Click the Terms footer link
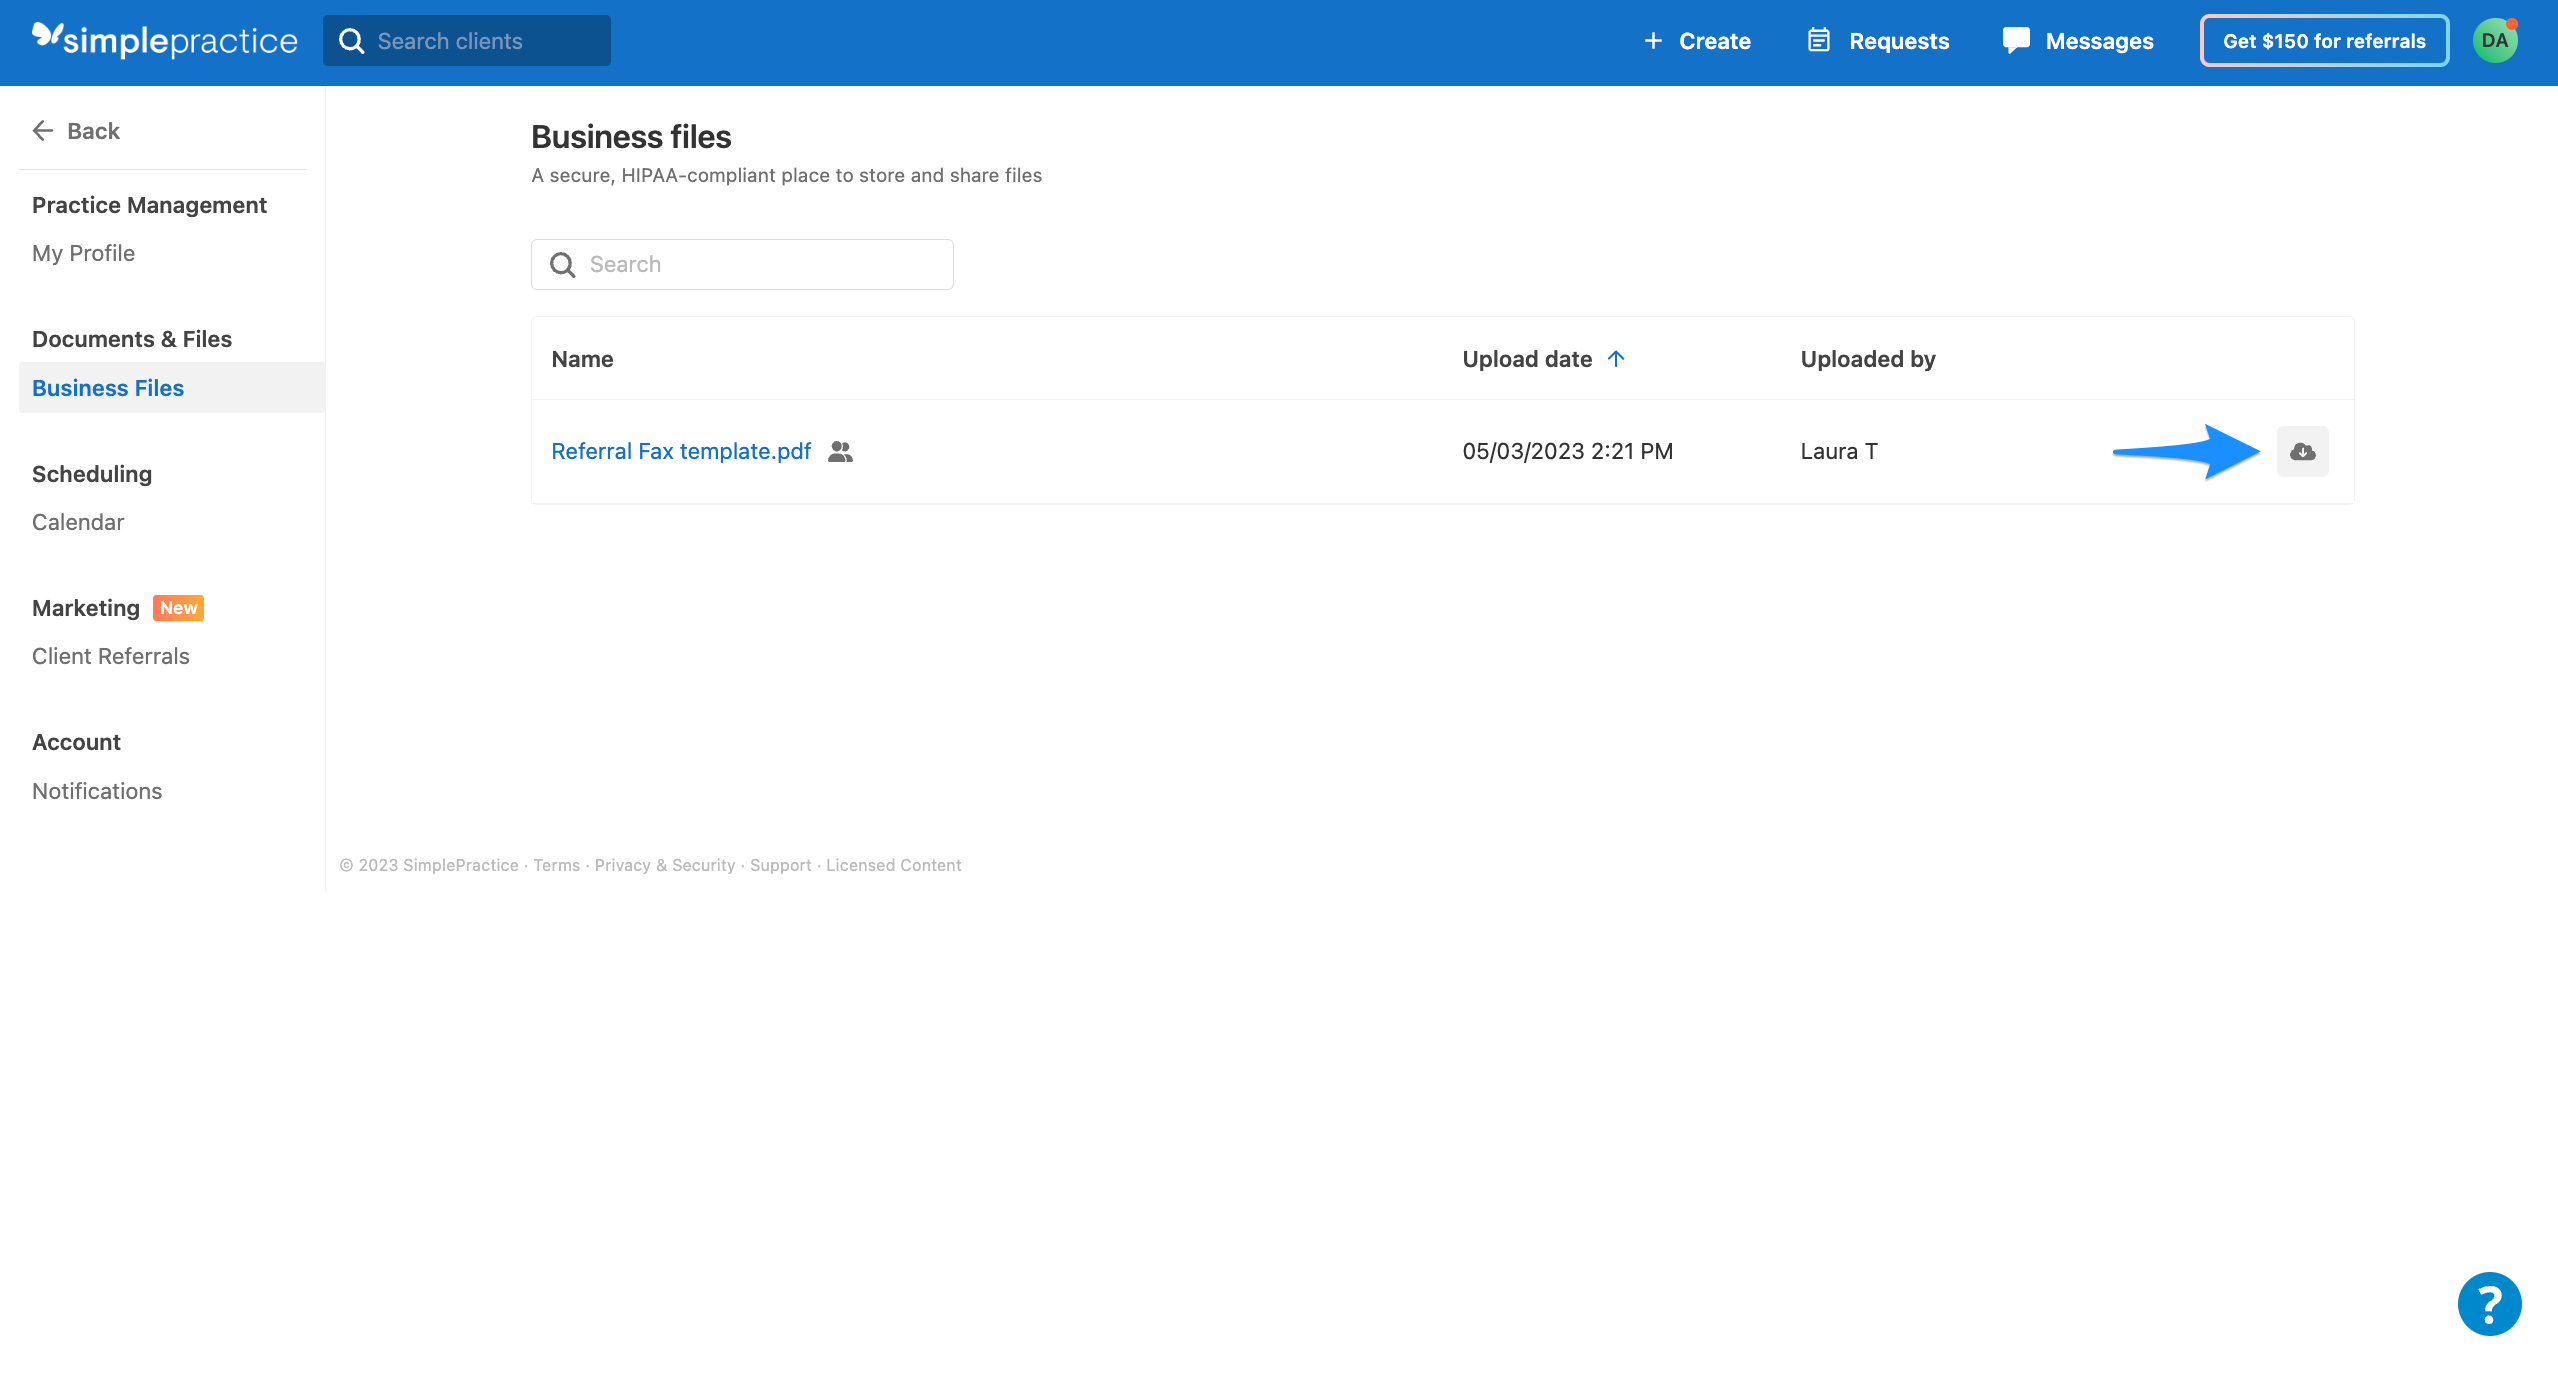The height and width of the screenshot is (1374, 2558). 556,865
